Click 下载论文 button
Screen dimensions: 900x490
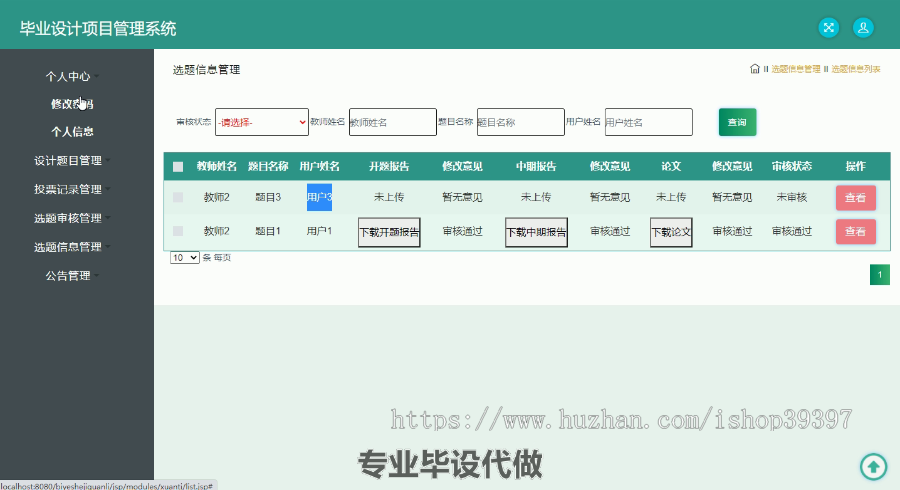click(x=671, y=232)
